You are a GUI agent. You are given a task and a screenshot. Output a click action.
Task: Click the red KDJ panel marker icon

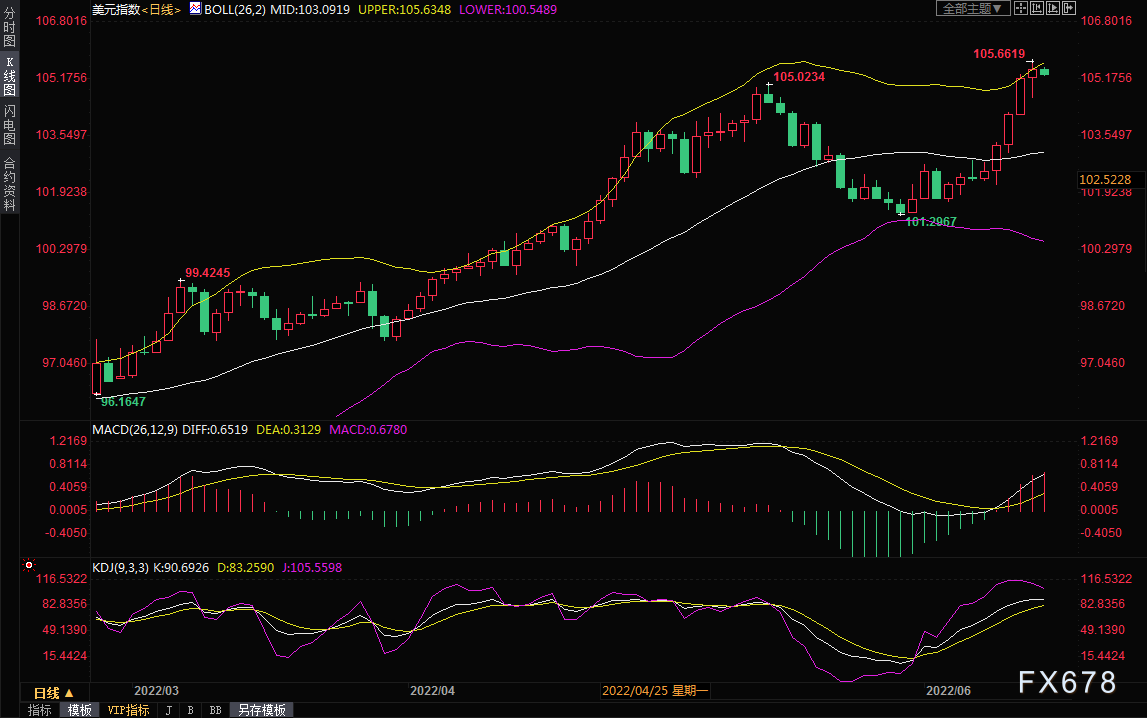29,565
